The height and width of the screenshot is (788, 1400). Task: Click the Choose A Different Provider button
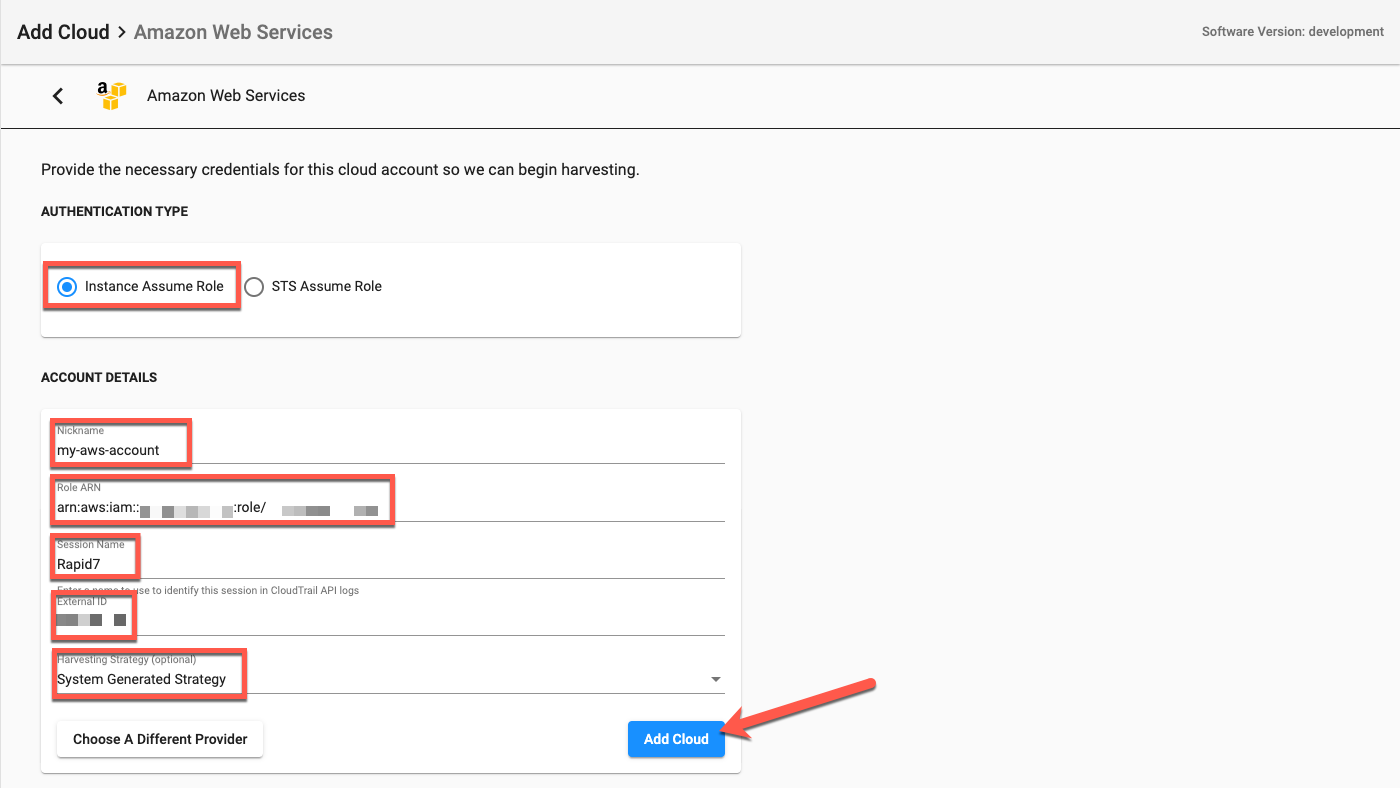160,739
